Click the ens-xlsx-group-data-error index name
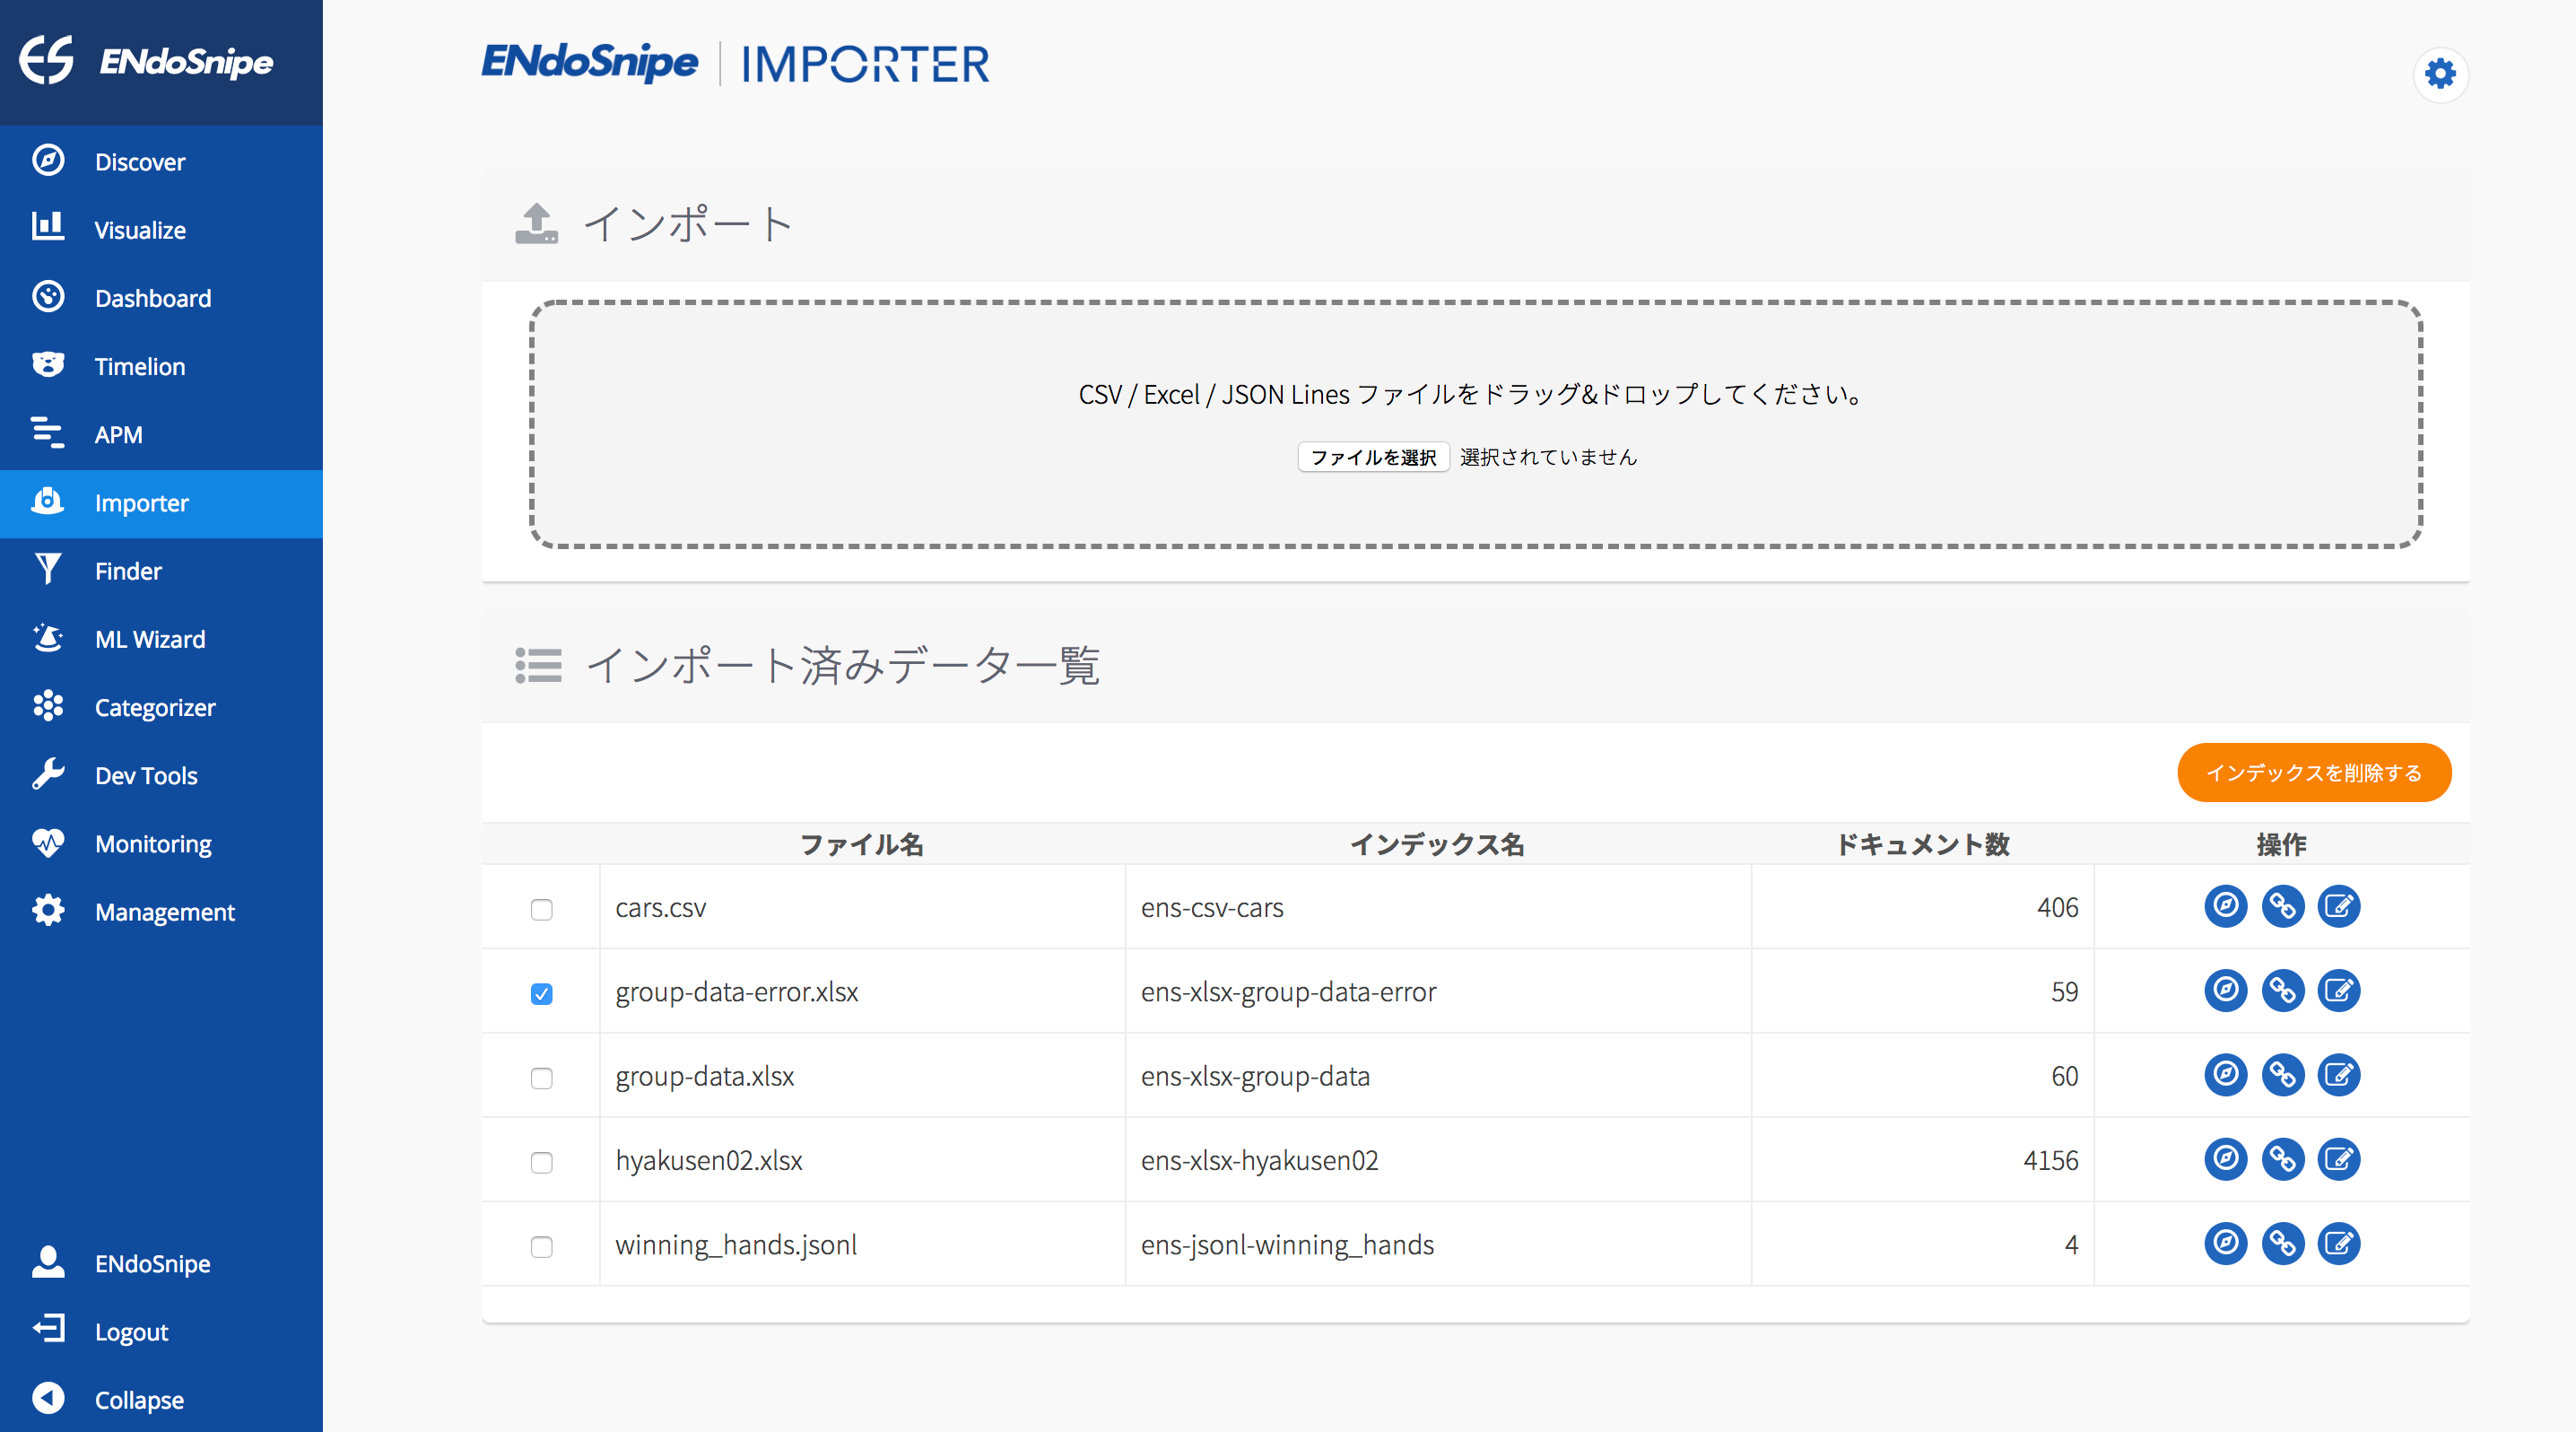Image resolution: width=2576 pixels, height=1432 pixels. click(1288, 992)
